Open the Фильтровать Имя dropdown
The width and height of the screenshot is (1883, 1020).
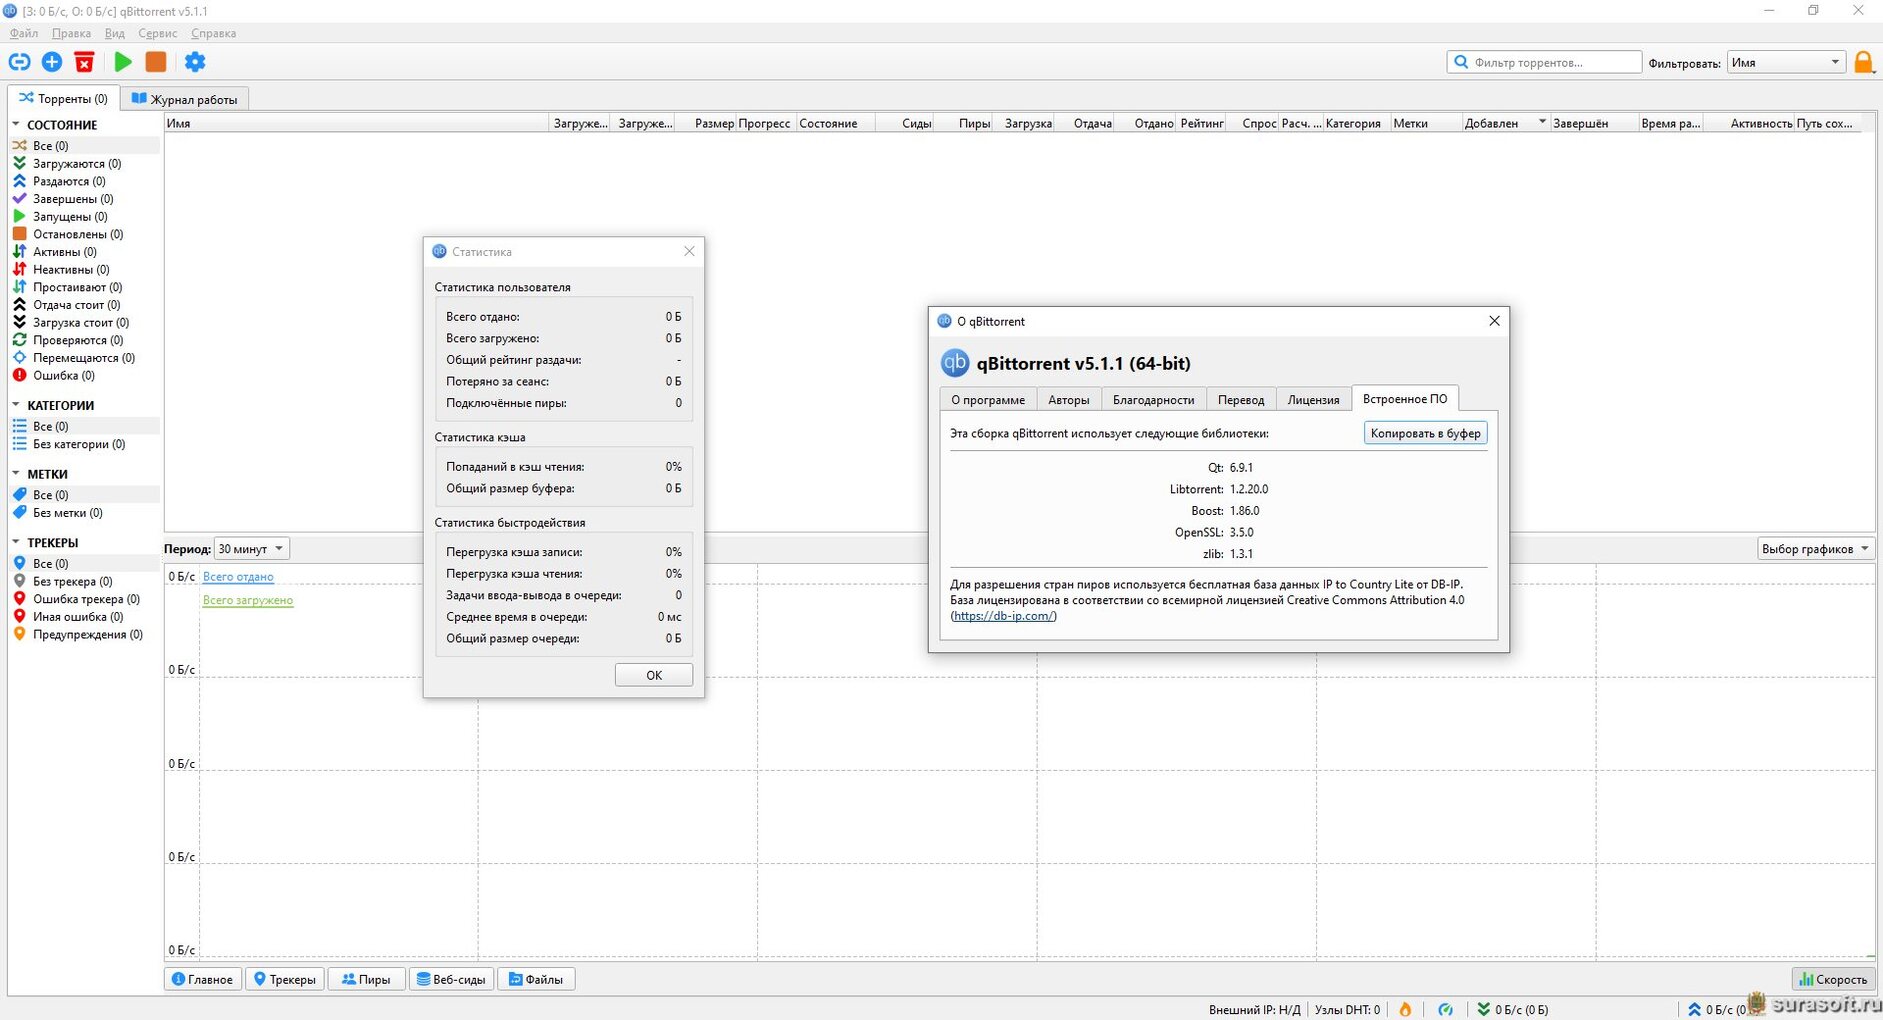1786,62
